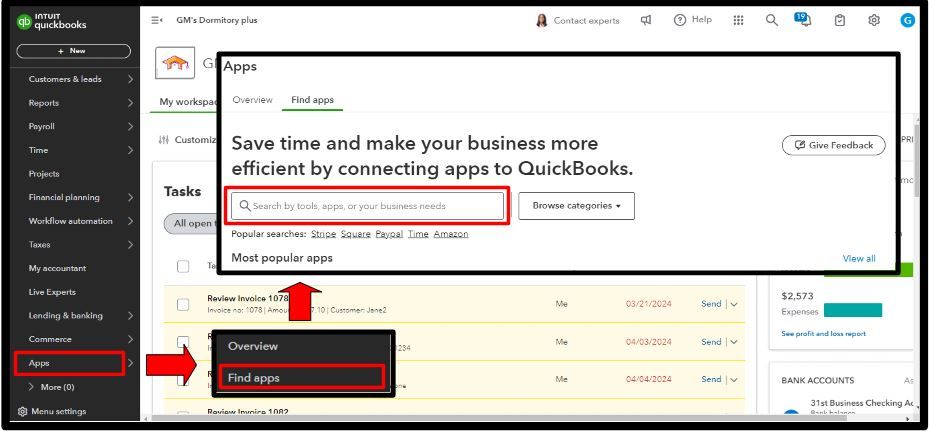Click the Square popular search link
The width and height of the screenshot is (929, 431).
pyautogui.click(x=355, y=234)
